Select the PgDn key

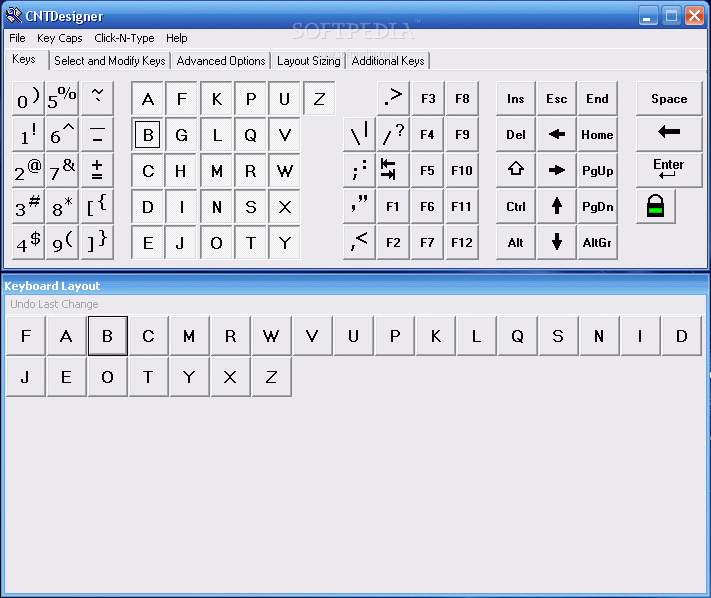(x=597, y=206)
